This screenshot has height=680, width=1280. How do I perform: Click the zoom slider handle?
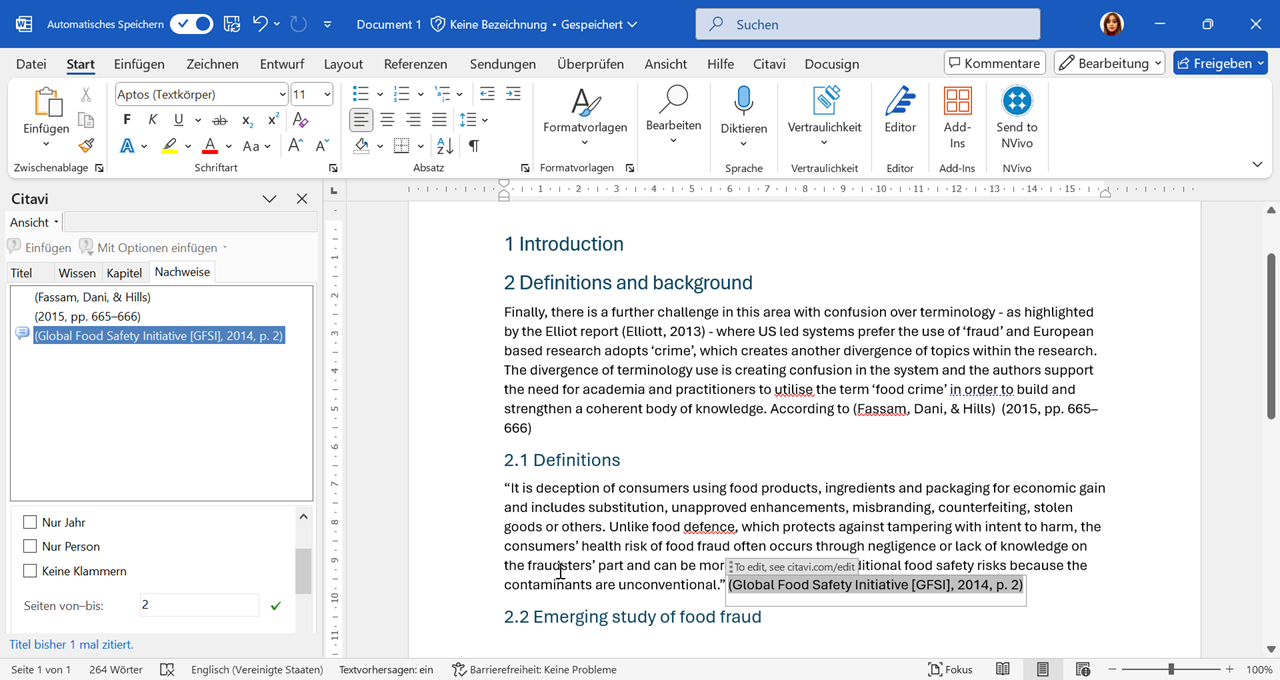pyautogui.click(x=1171, y=669)
